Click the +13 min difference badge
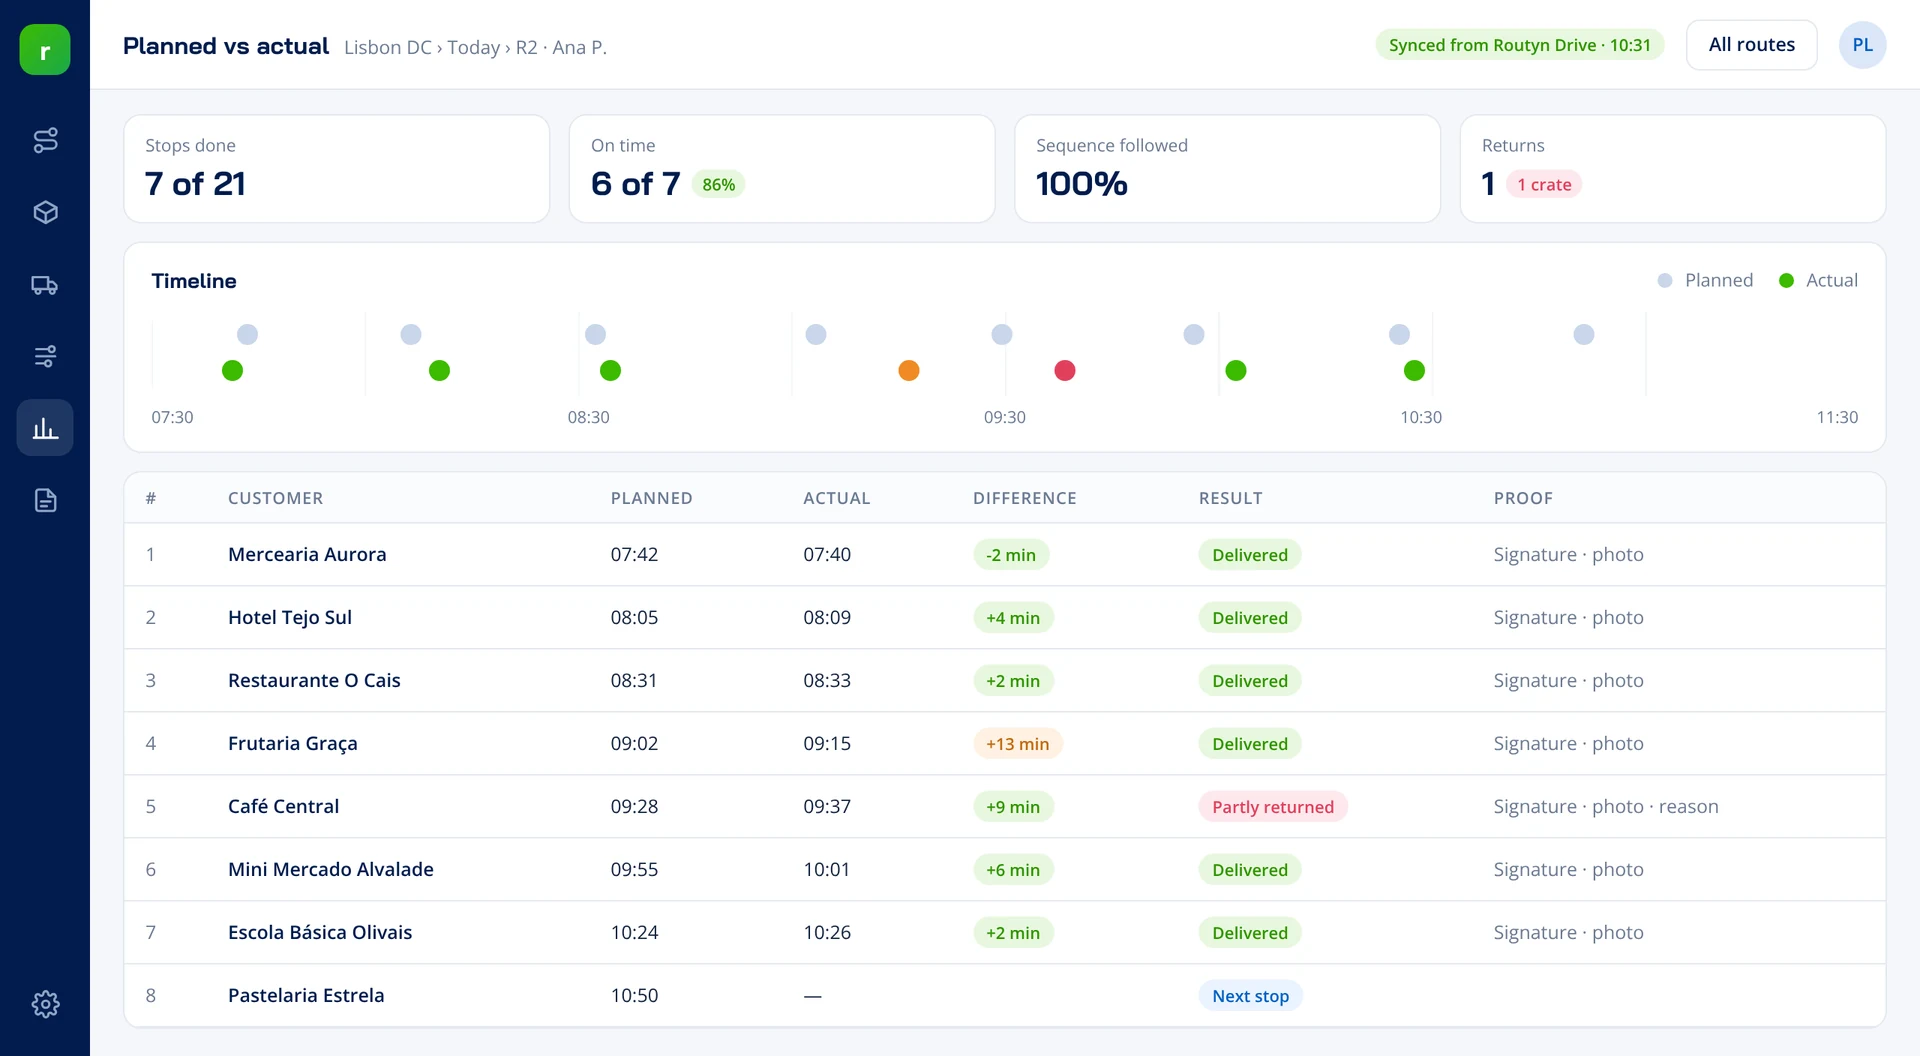The image size is (1920, 1056). click(1017, 744)
